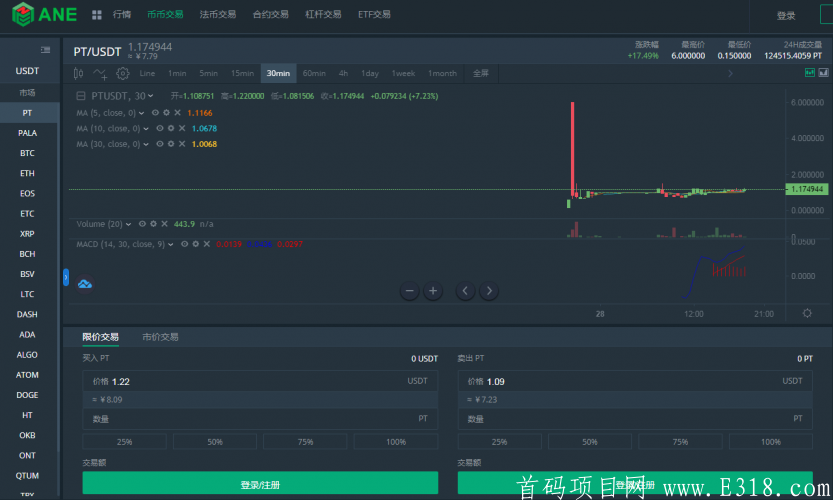Switch to 市价交易 tab
The image size is (833, 500).
coord(160,337)
